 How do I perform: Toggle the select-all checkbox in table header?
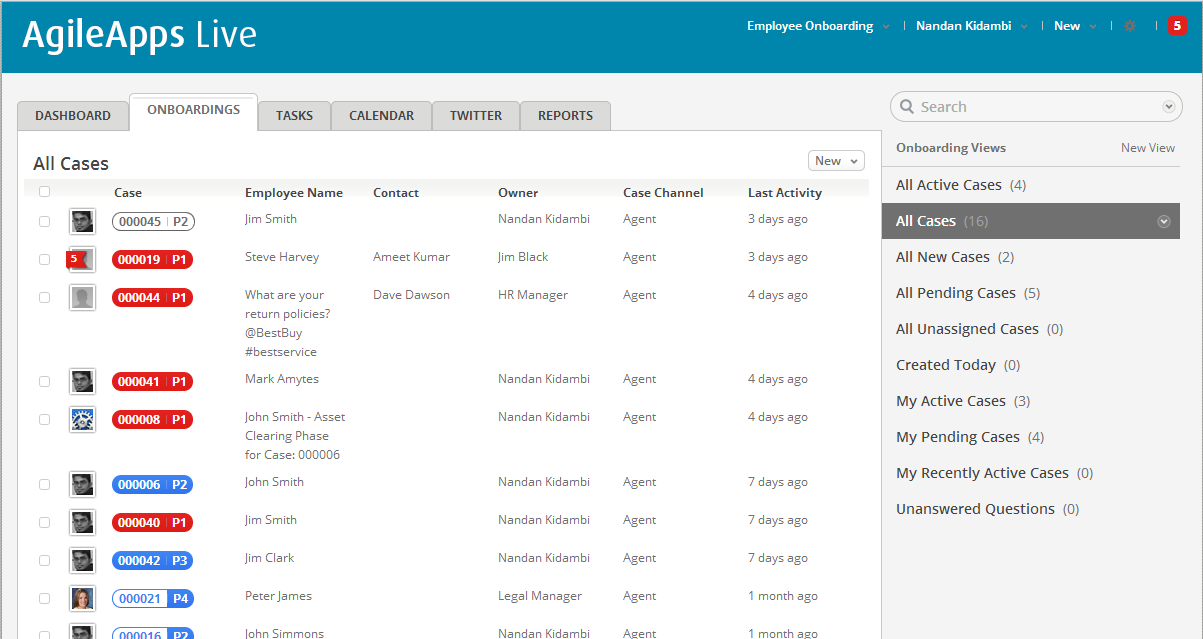tap(44, 192)
